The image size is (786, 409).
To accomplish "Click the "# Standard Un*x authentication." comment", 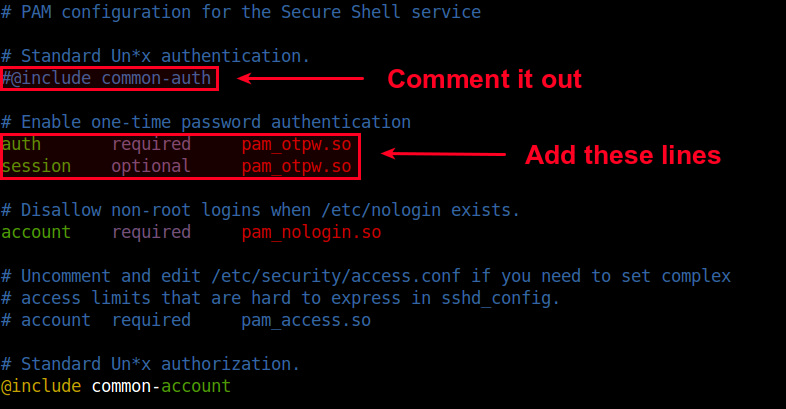I will tap(156, 56).
